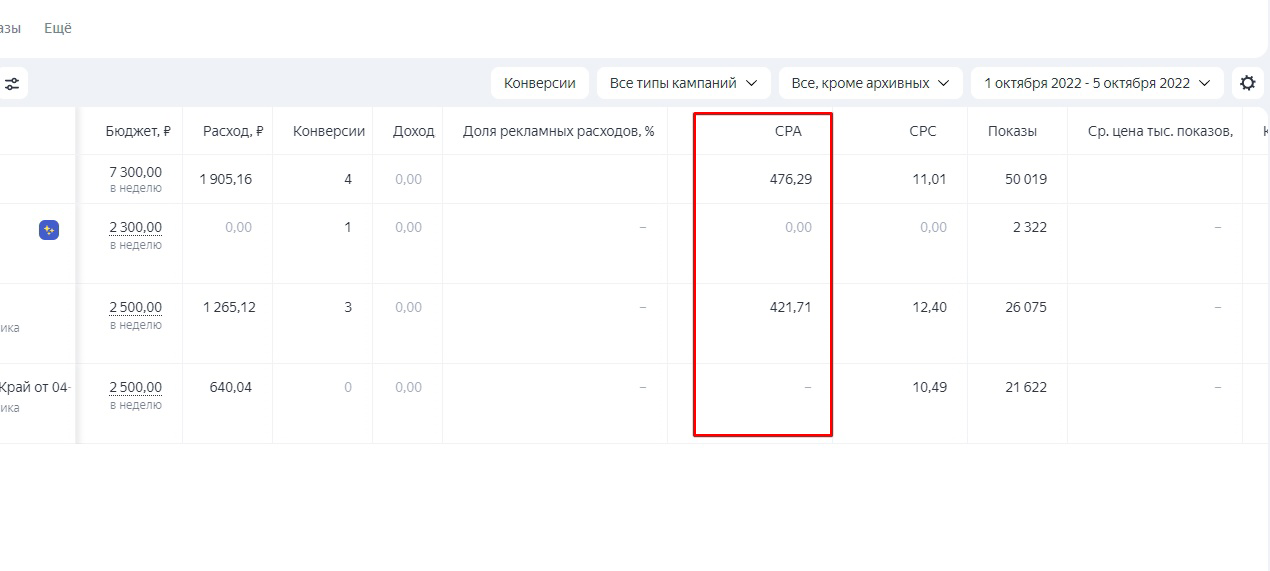Click the spend value 640,04
This screenshot has width=1270, height=571.
point(230,387)
